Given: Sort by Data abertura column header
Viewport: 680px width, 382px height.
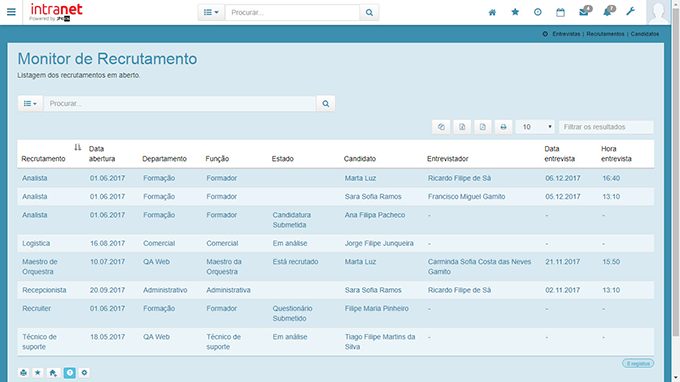Looking at the screenshot, I should point(102,153).
